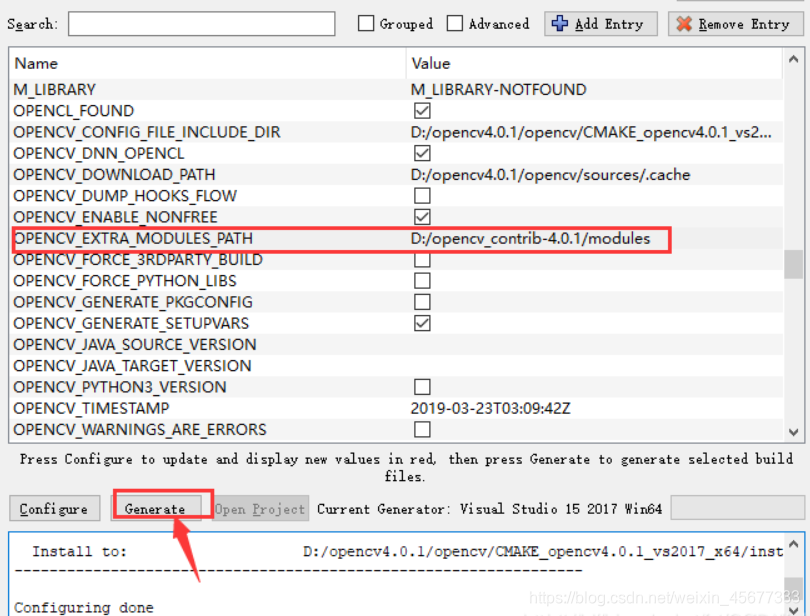The height and width of the screenshot is (616, 810).
Task: Enable OPENCV_FORCE_3RDPARTY_BUILD
Action: pos(421,260)
